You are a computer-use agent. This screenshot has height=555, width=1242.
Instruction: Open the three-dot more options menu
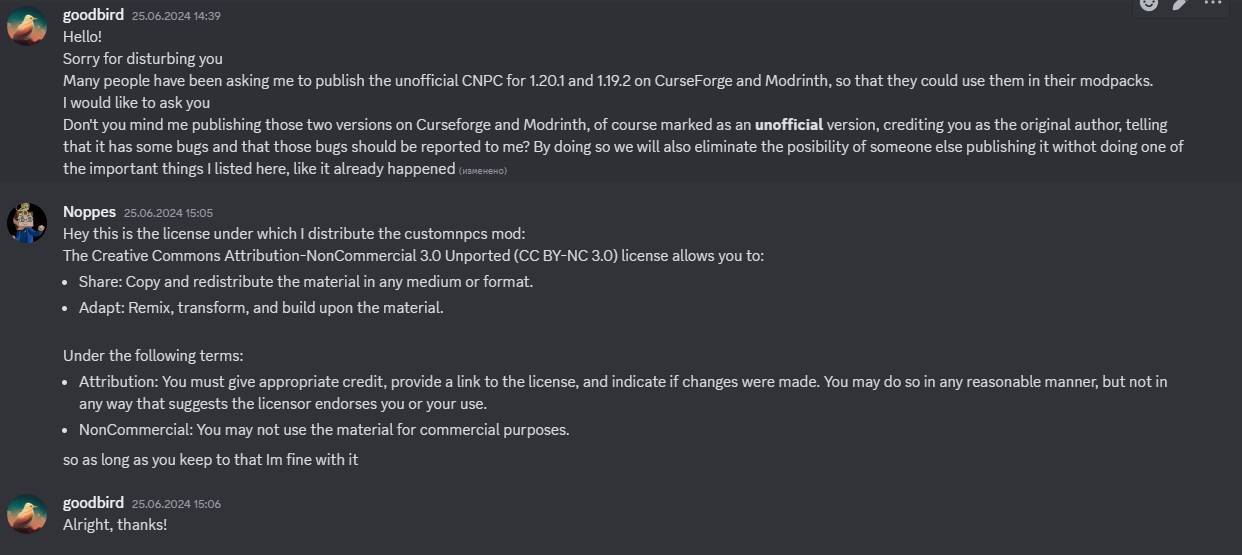point(1212,4)
